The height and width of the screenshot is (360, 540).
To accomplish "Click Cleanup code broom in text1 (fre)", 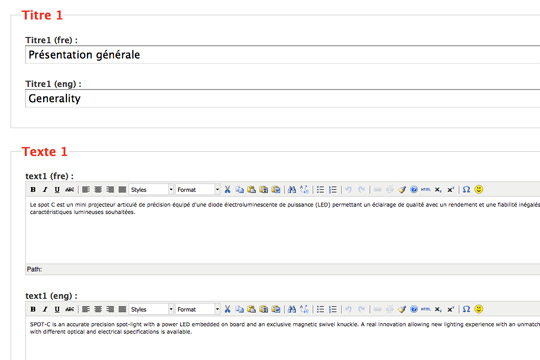I will (402, 189).
